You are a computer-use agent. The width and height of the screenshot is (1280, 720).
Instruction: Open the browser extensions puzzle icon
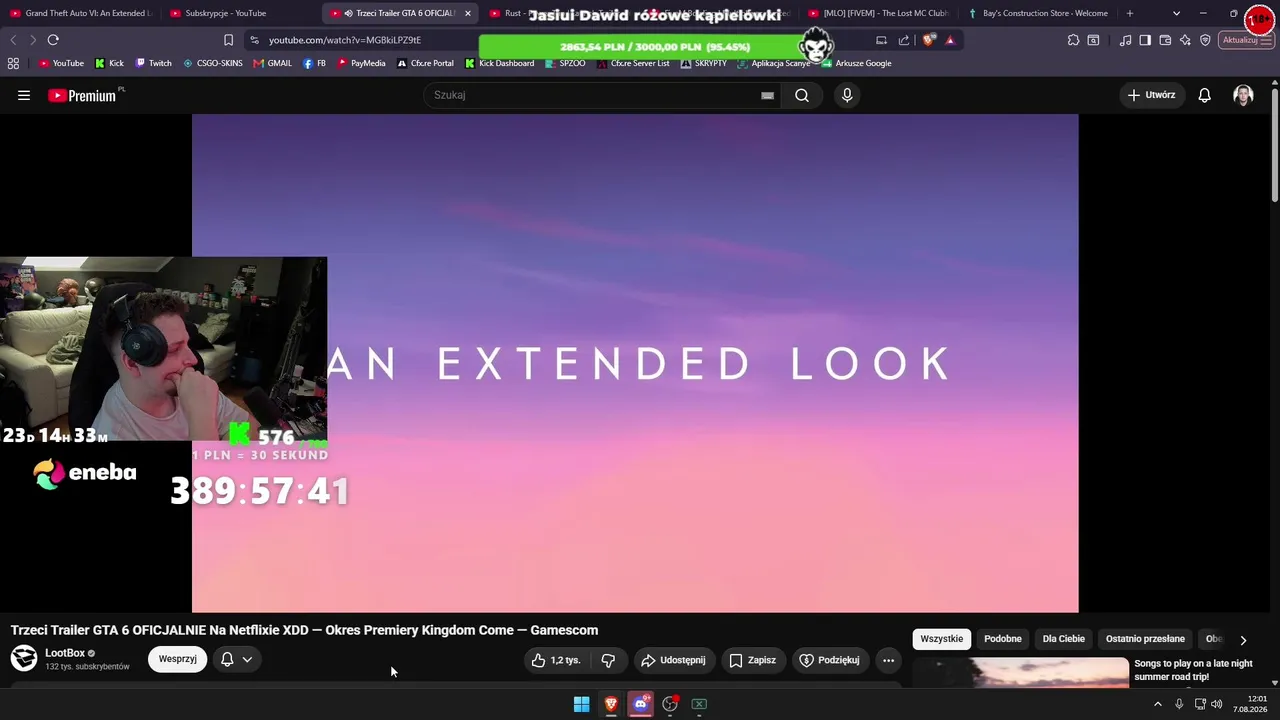click(1073, 40)
